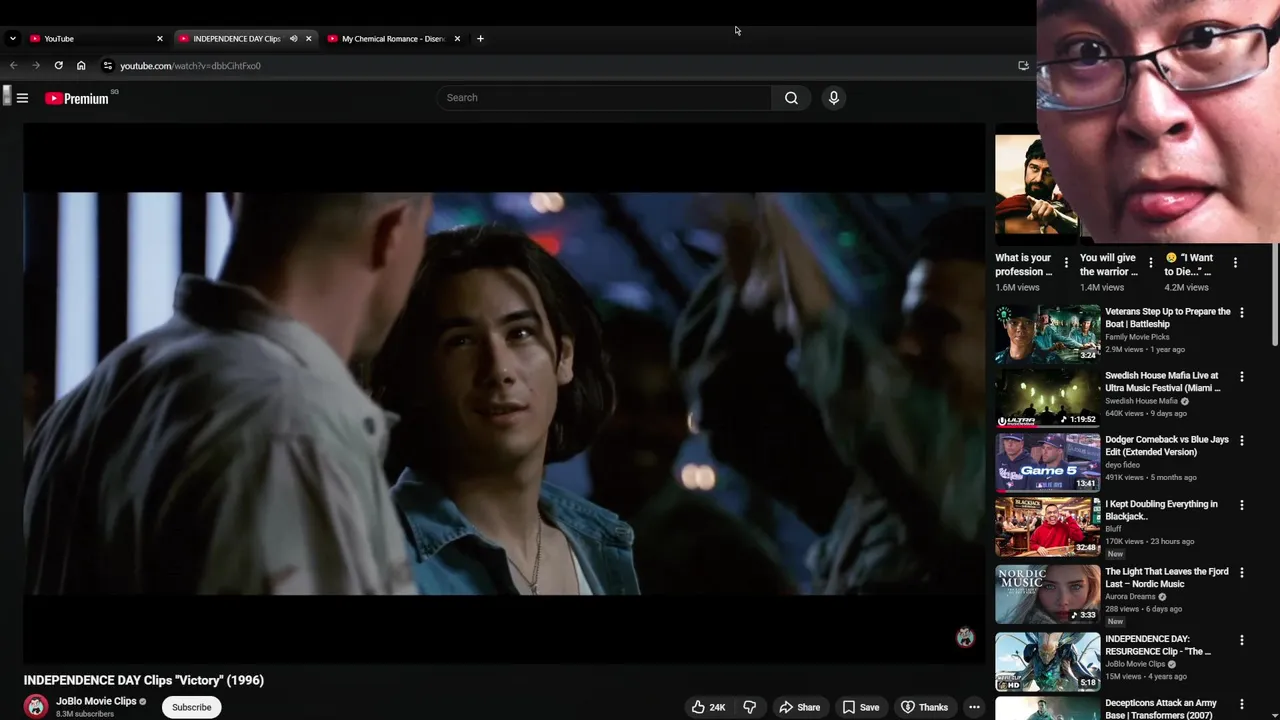Open Blackjack video thumbnail
The width and height of the screenshot is (1280, 720).
pos(1047,526)
